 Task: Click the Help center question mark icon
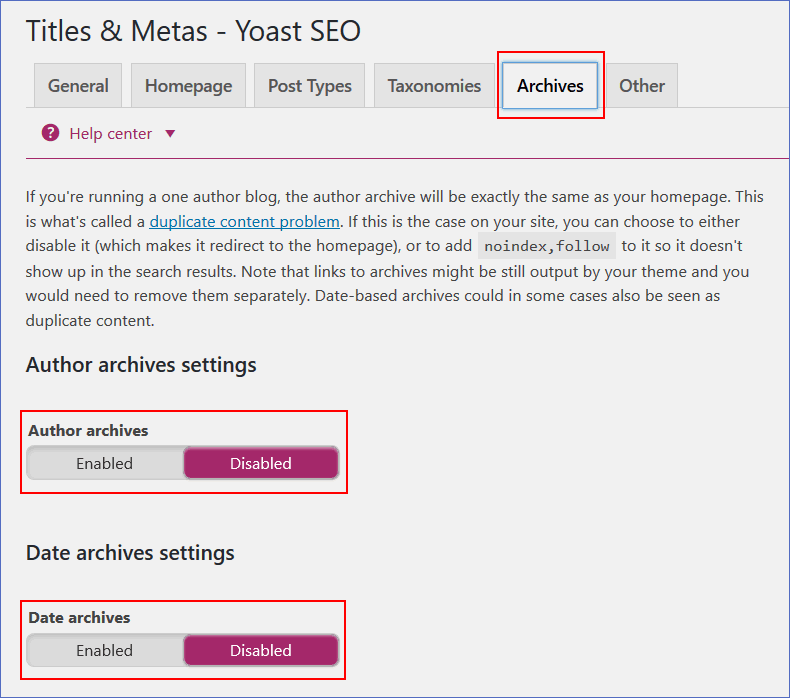coord(50,134)
